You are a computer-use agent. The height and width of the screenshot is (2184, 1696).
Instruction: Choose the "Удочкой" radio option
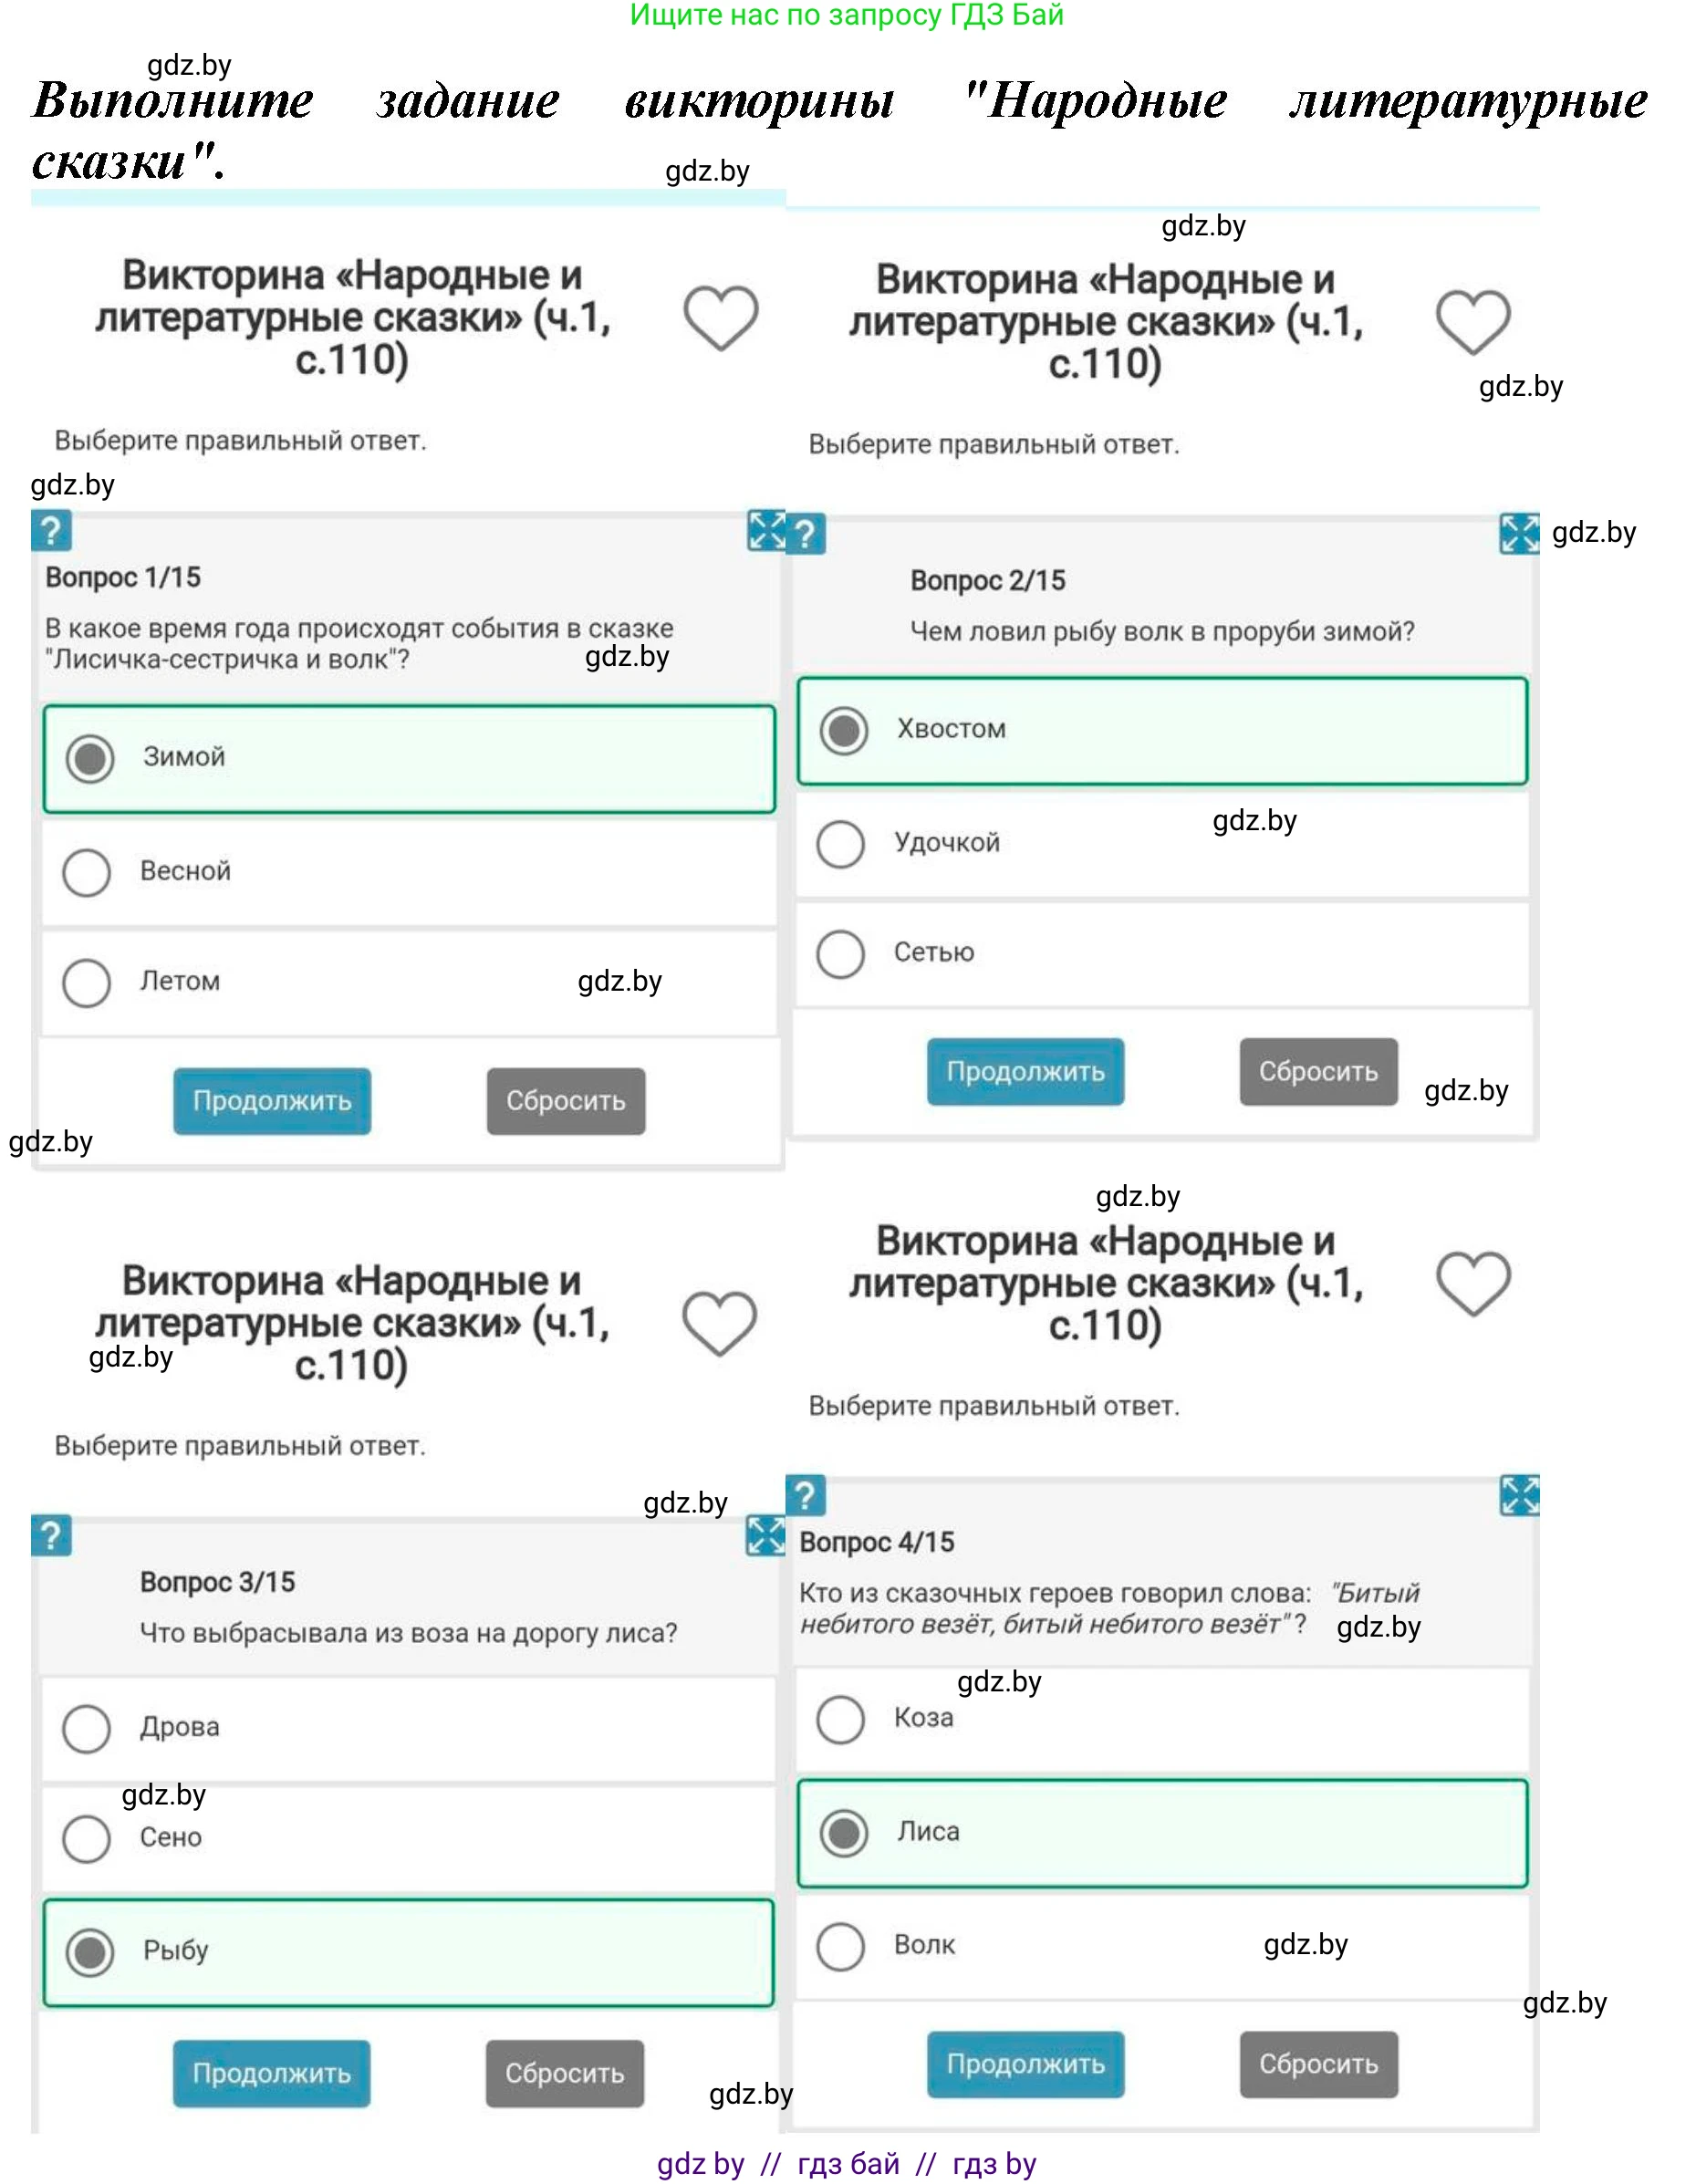(x=840, y=844)
